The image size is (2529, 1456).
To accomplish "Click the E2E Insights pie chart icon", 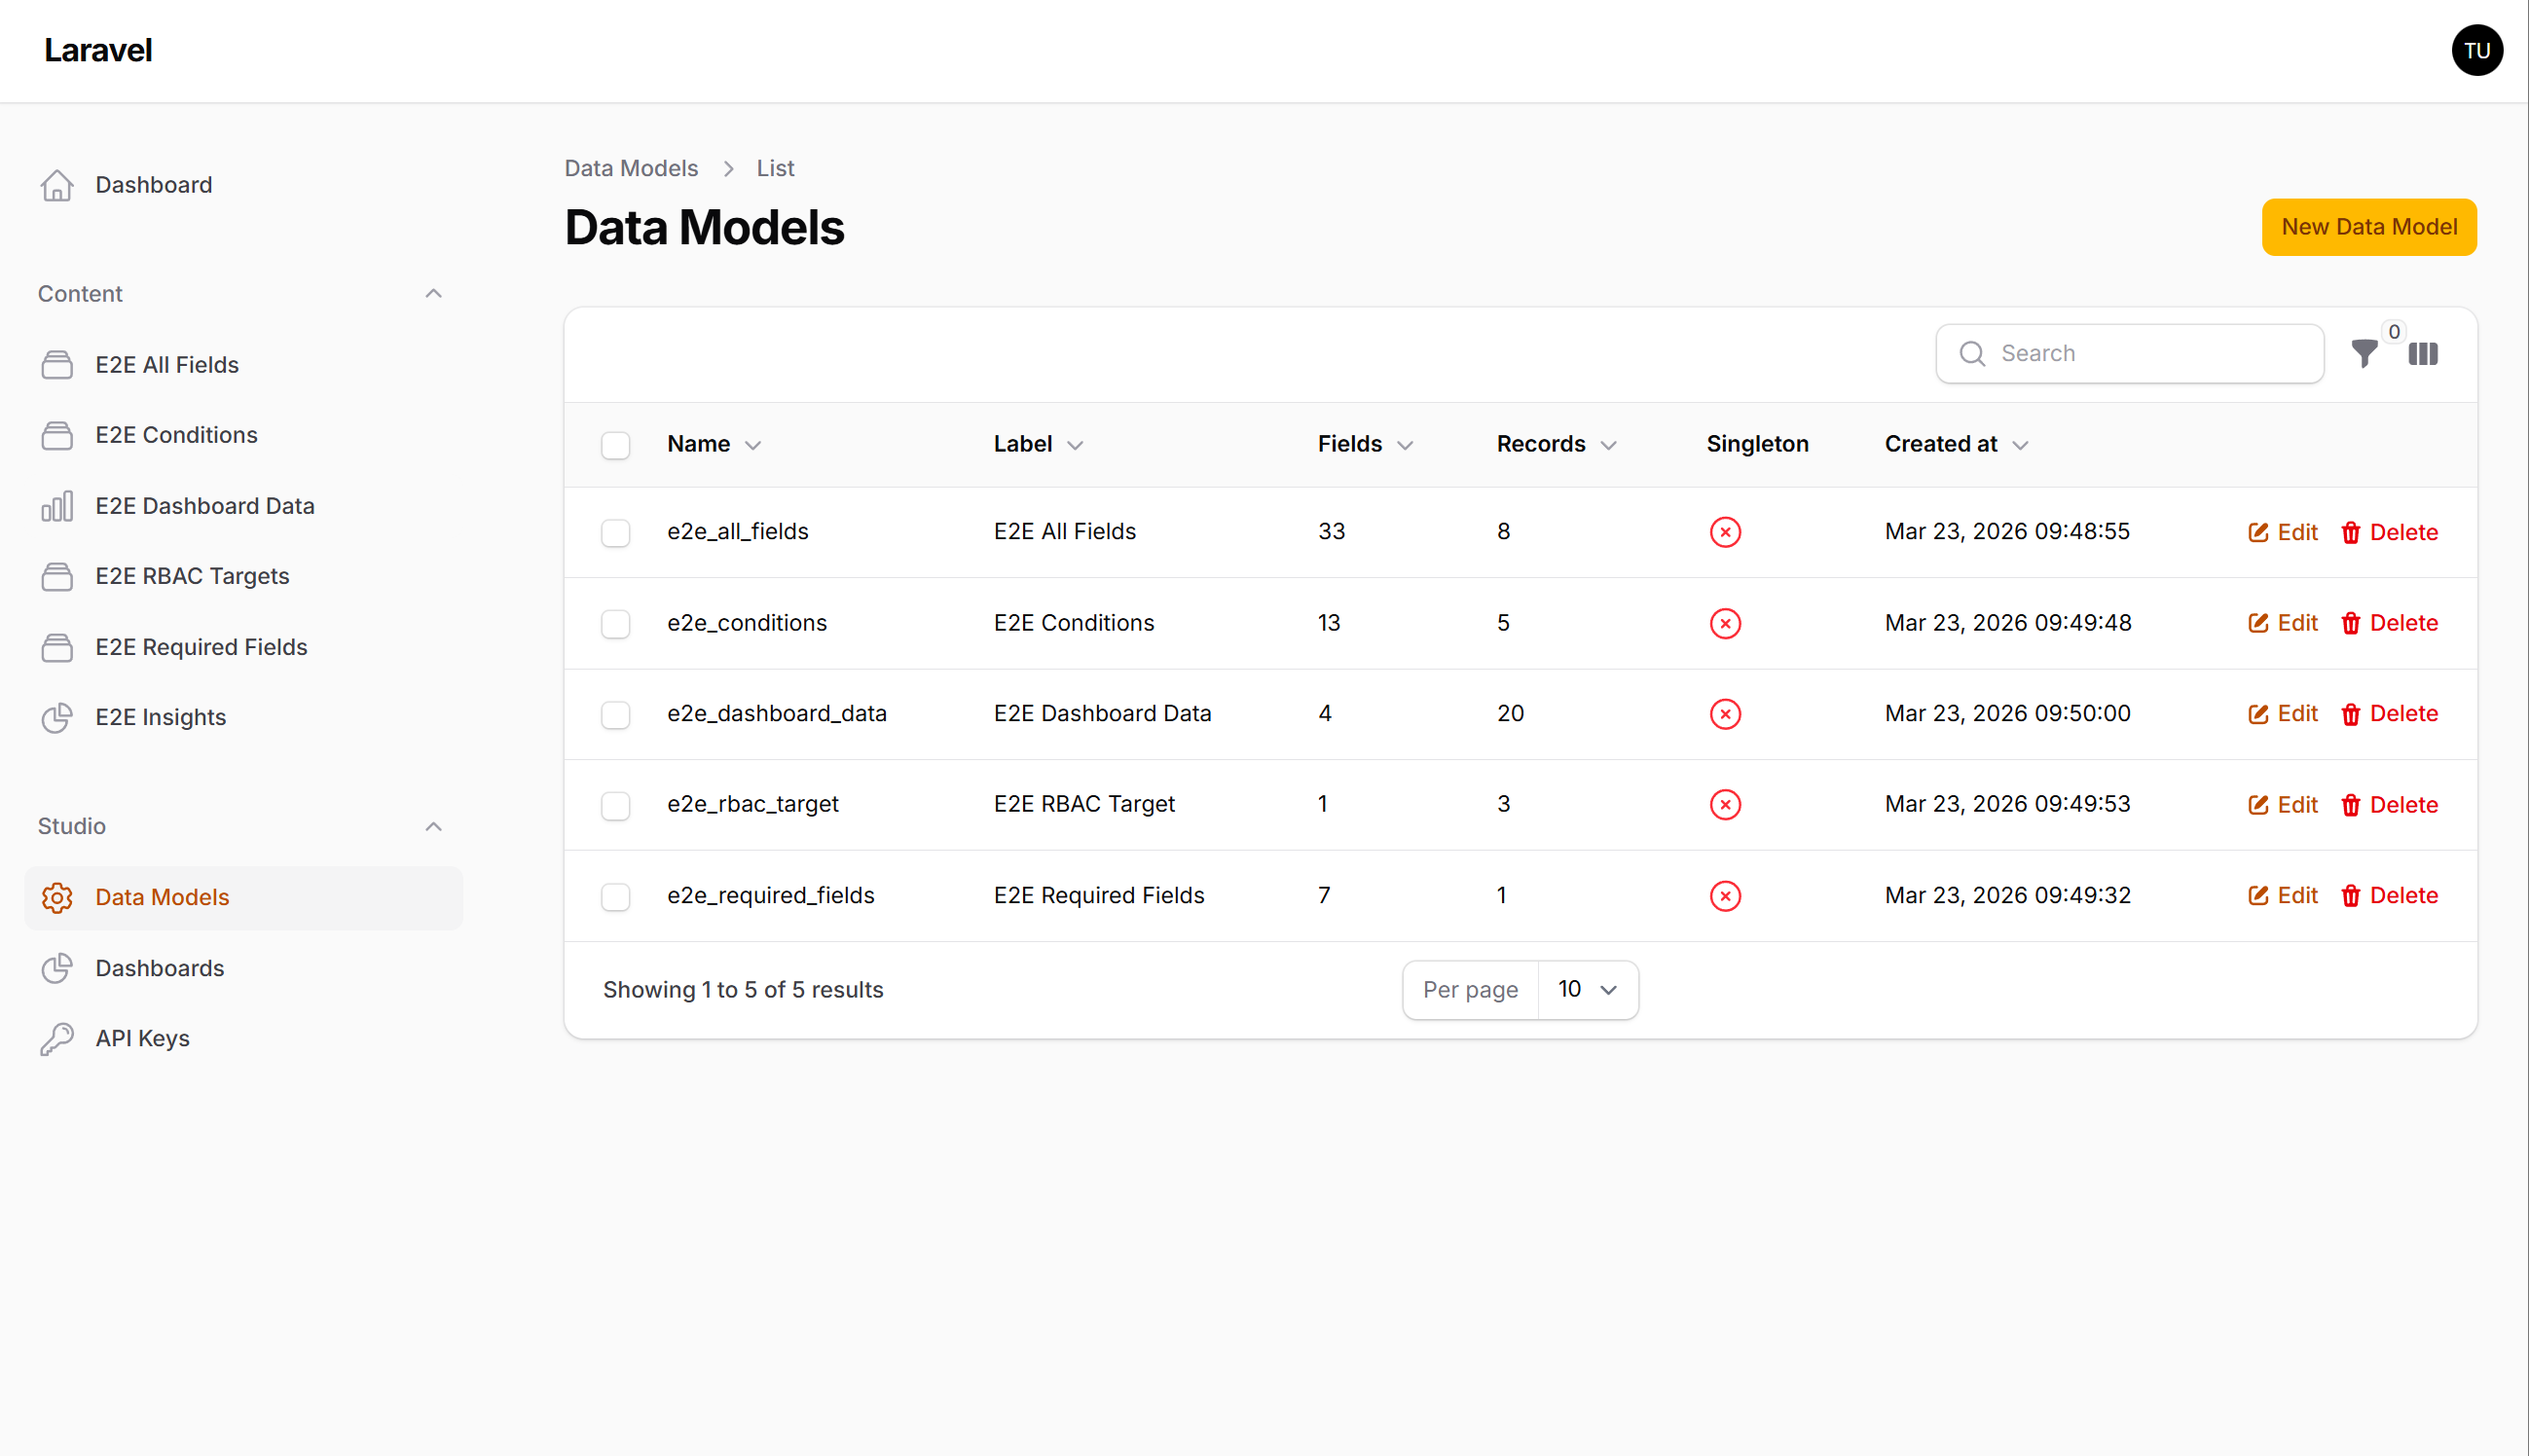I will [x=57, y=718].
